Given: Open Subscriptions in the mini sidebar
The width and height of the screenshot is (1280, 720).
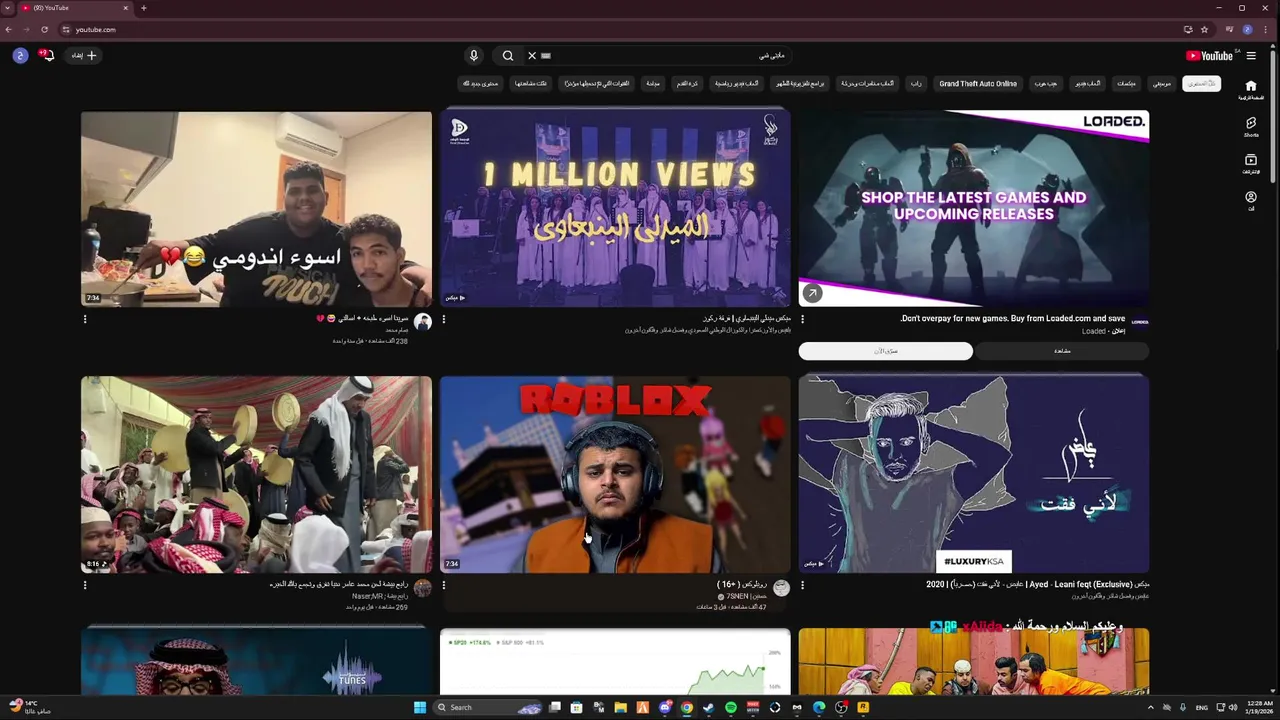Looking at the screenshot, I should click(1251, 164).
